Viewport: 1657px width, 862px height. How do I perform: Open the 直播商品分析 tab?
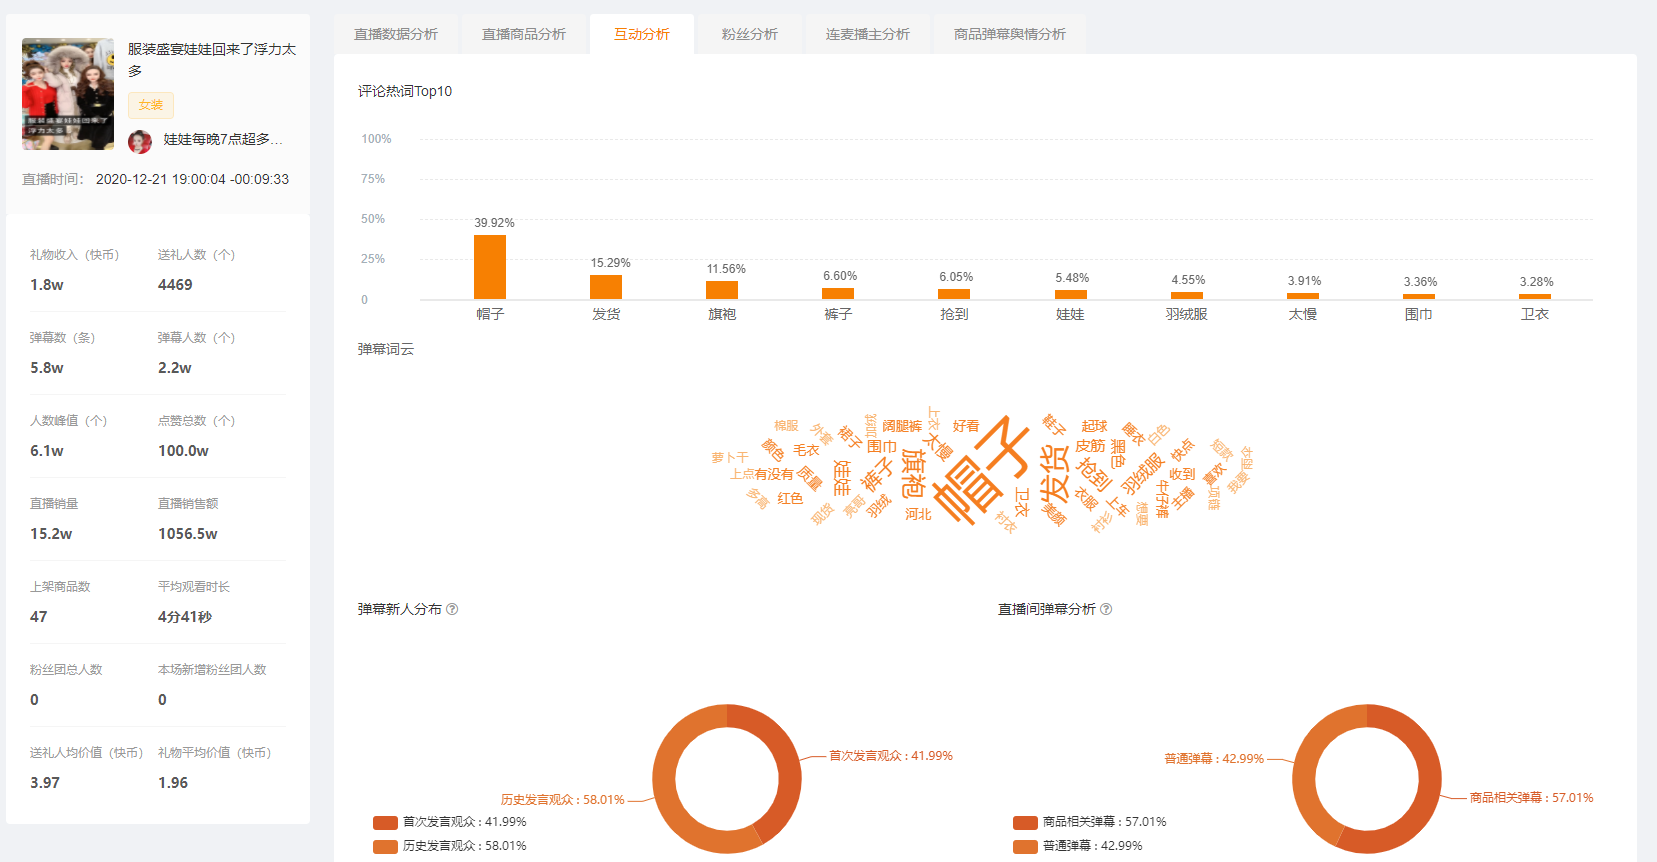coord(524,34)
